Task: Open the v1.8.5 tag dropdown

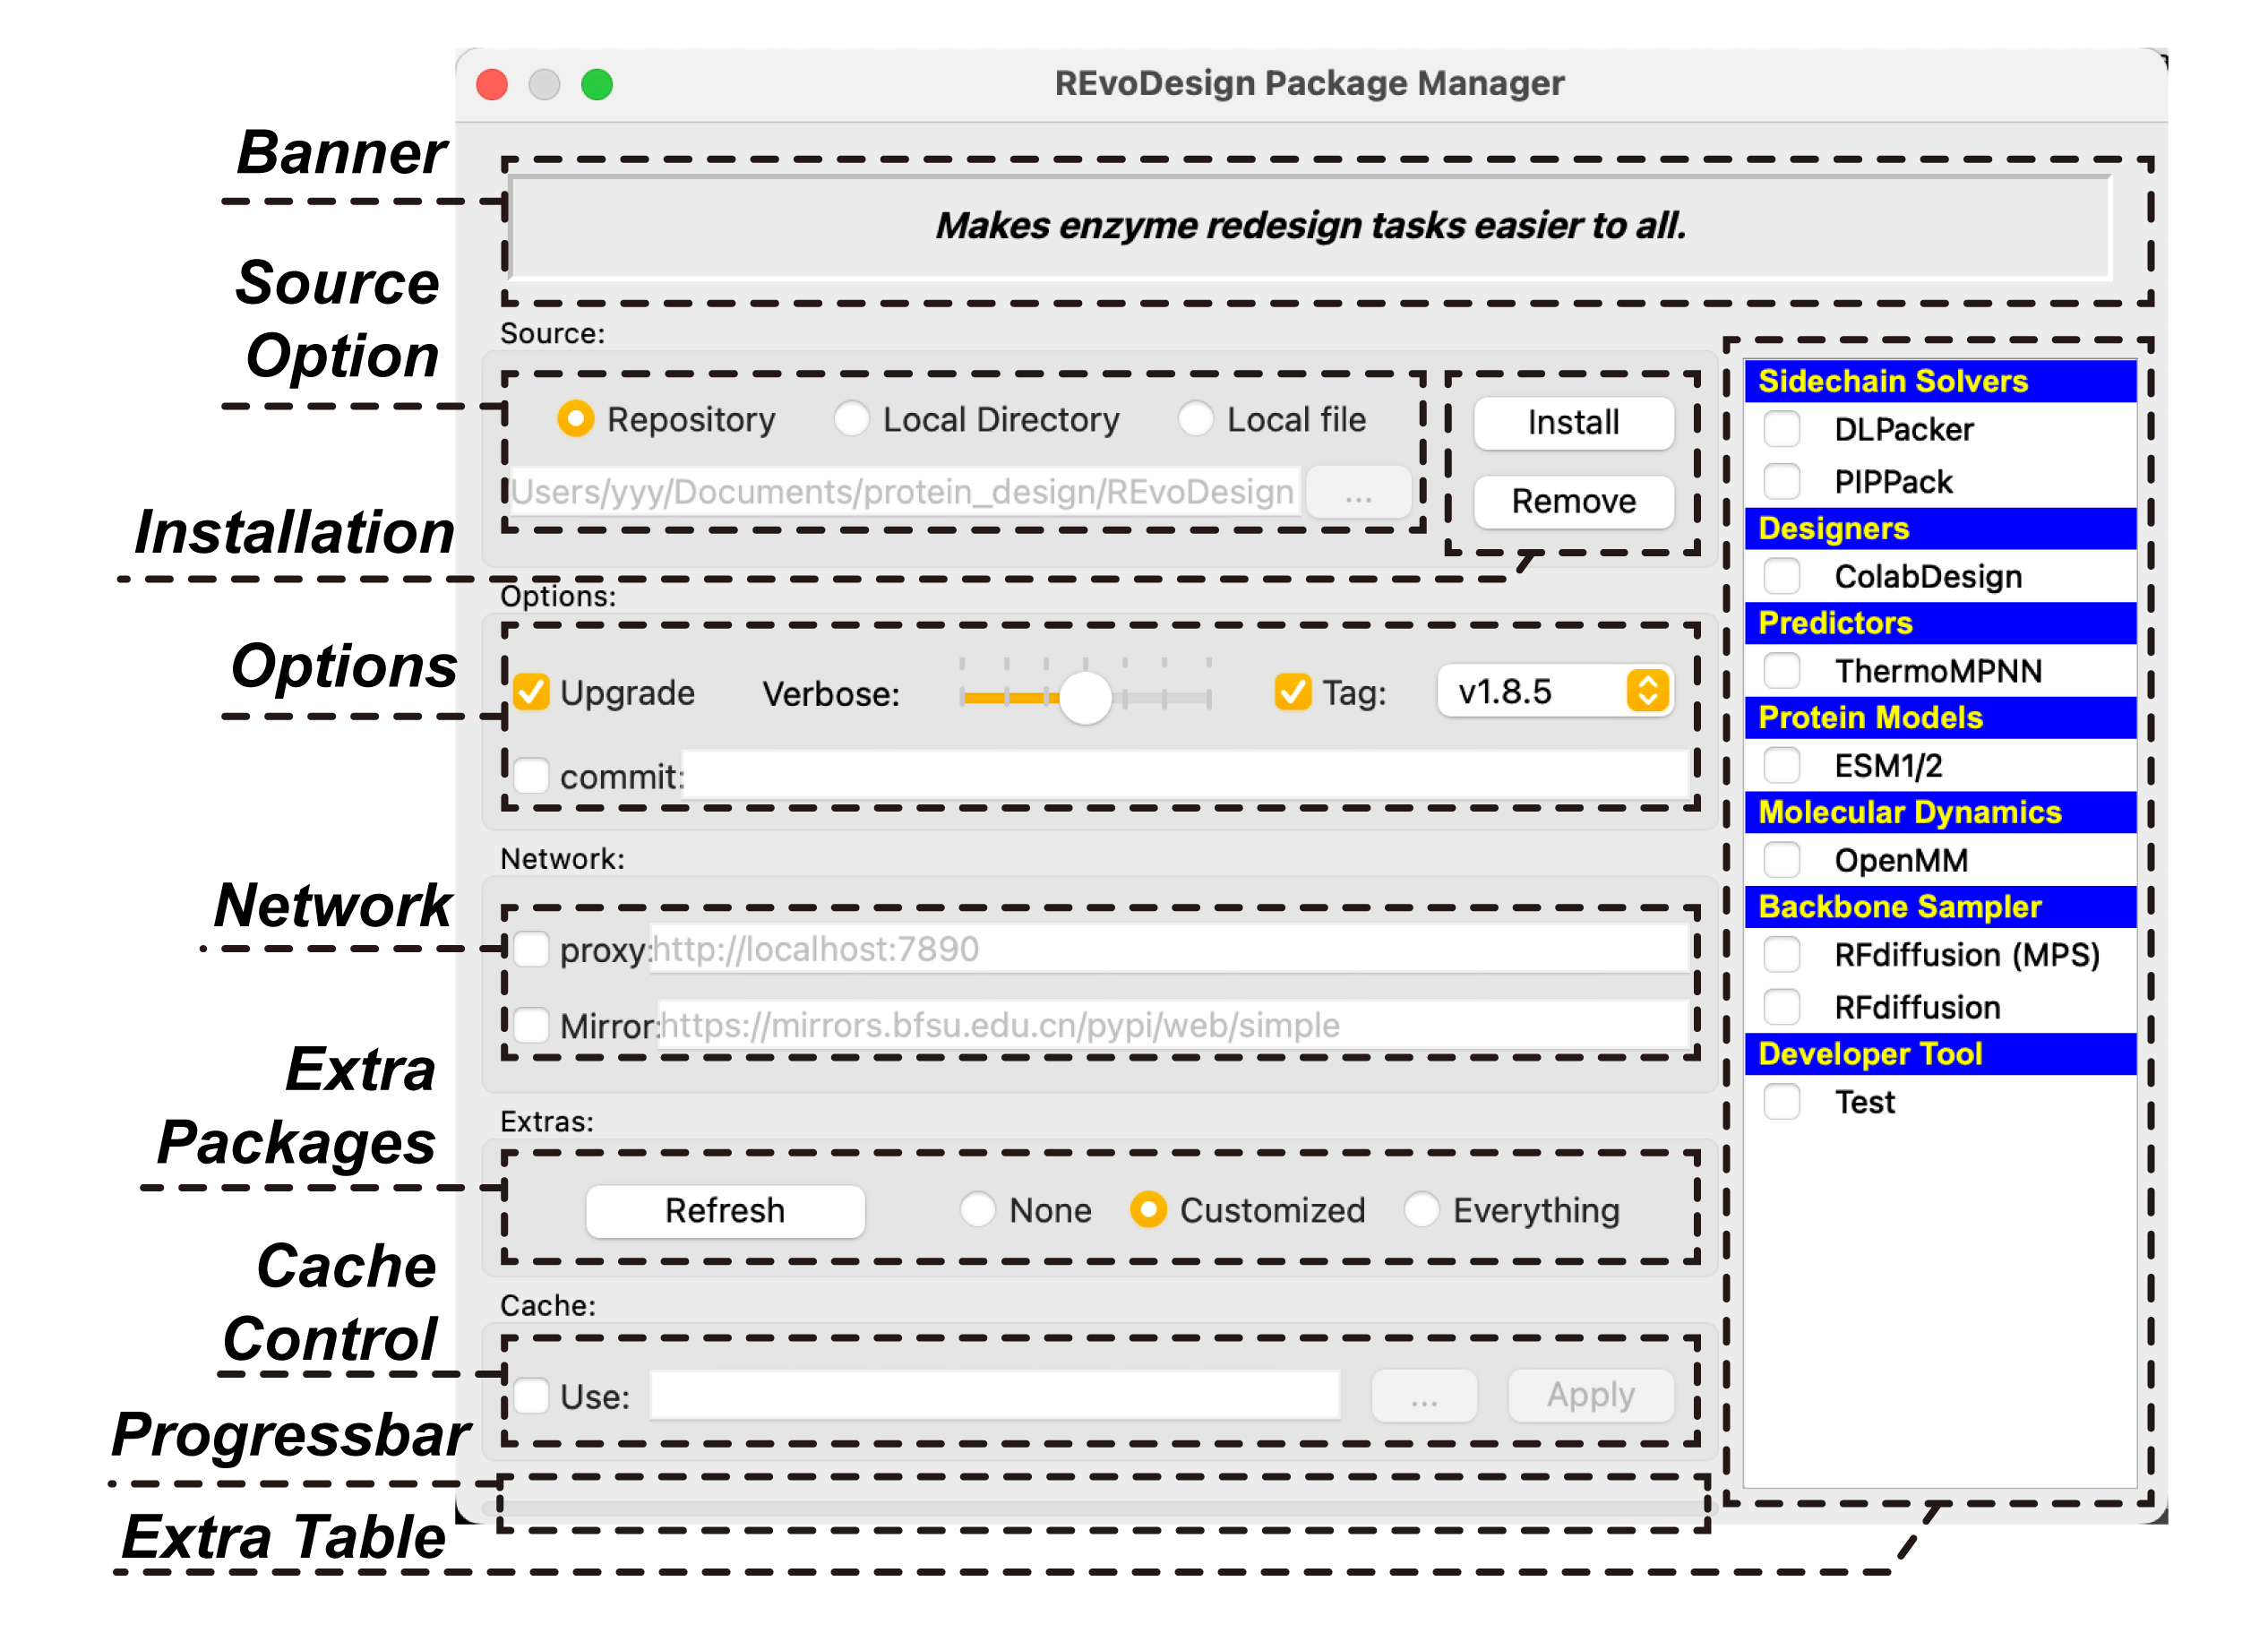Action: (1554, 691)
